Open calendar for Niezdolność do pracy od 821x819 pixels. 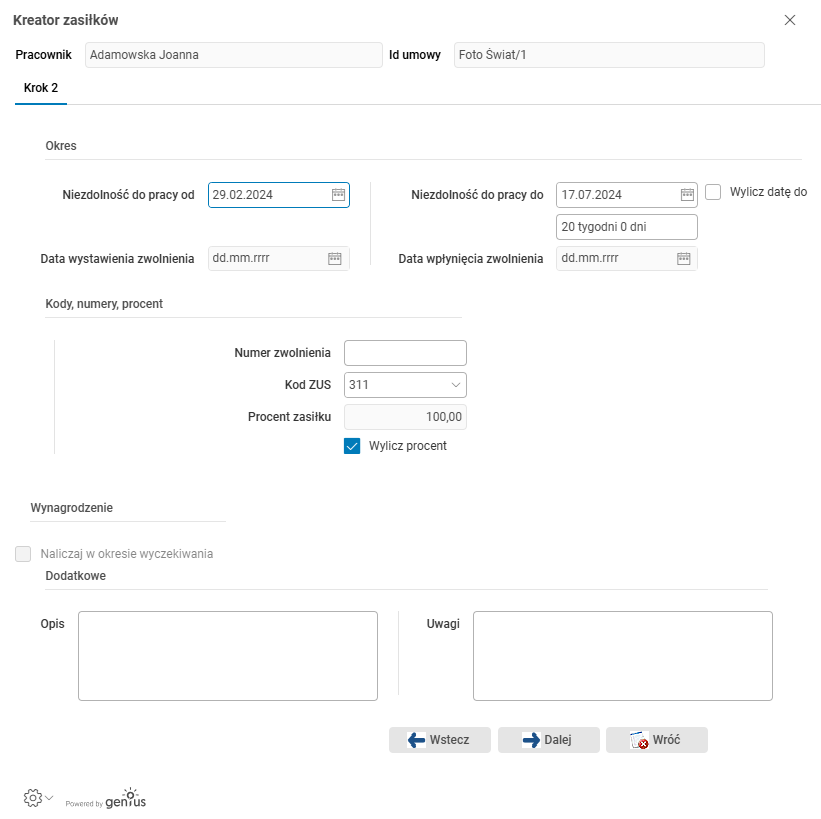[338, 195]
